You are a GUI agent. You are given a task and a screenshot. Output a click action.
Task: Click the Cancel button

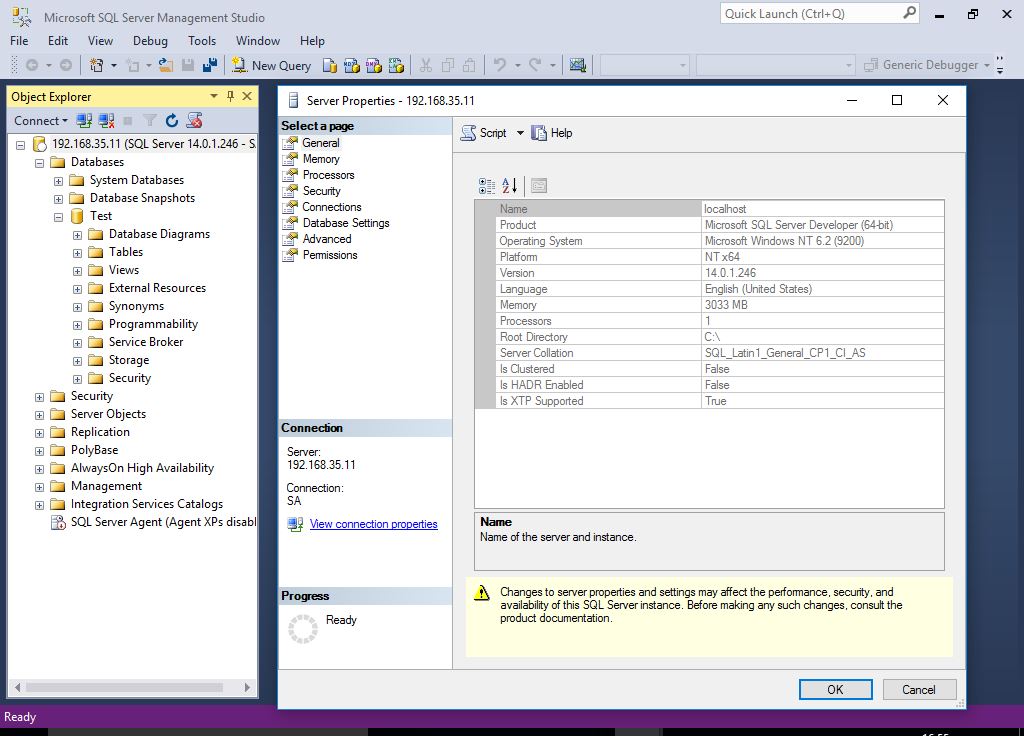[919, 690]
